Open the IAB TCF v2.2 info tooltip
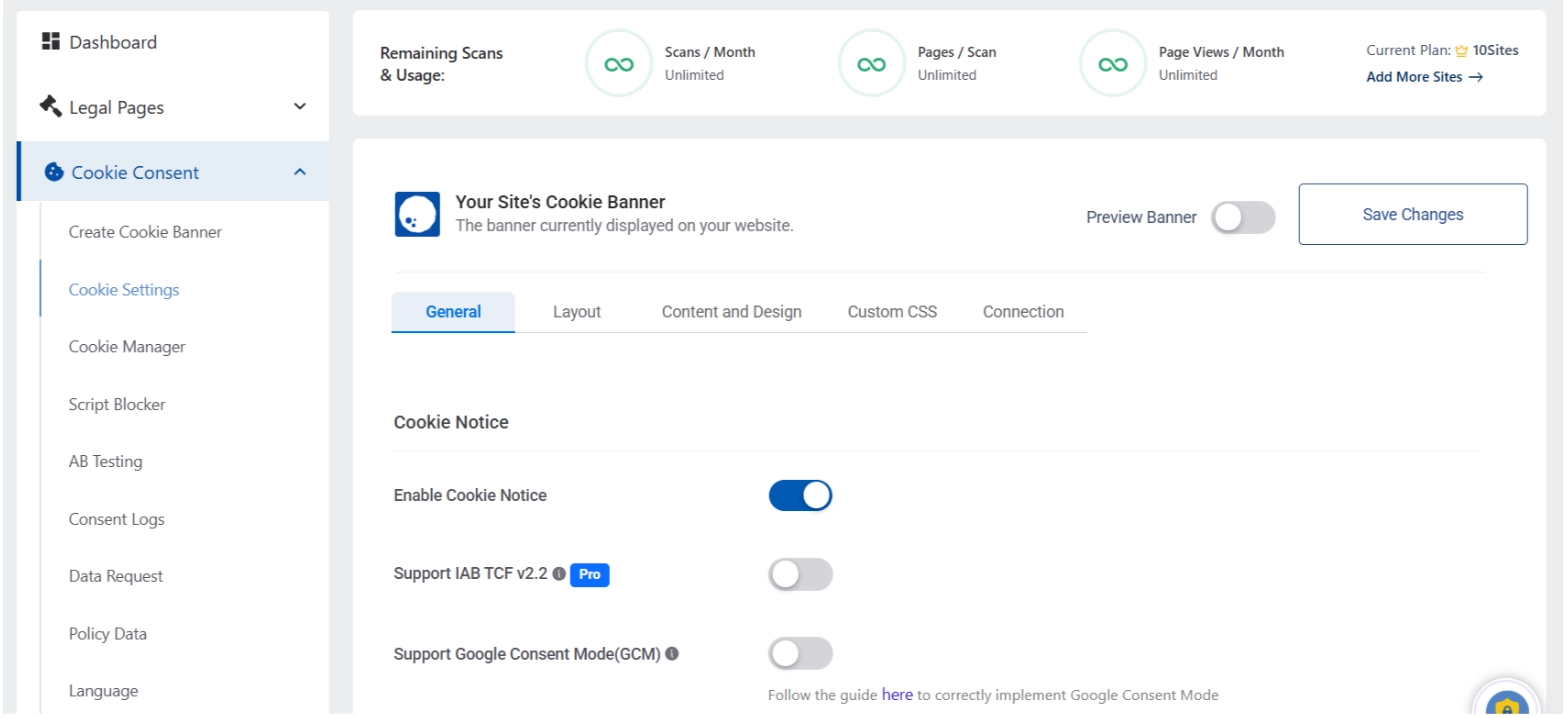This screenshot has width=1566, height=718. 557,574
